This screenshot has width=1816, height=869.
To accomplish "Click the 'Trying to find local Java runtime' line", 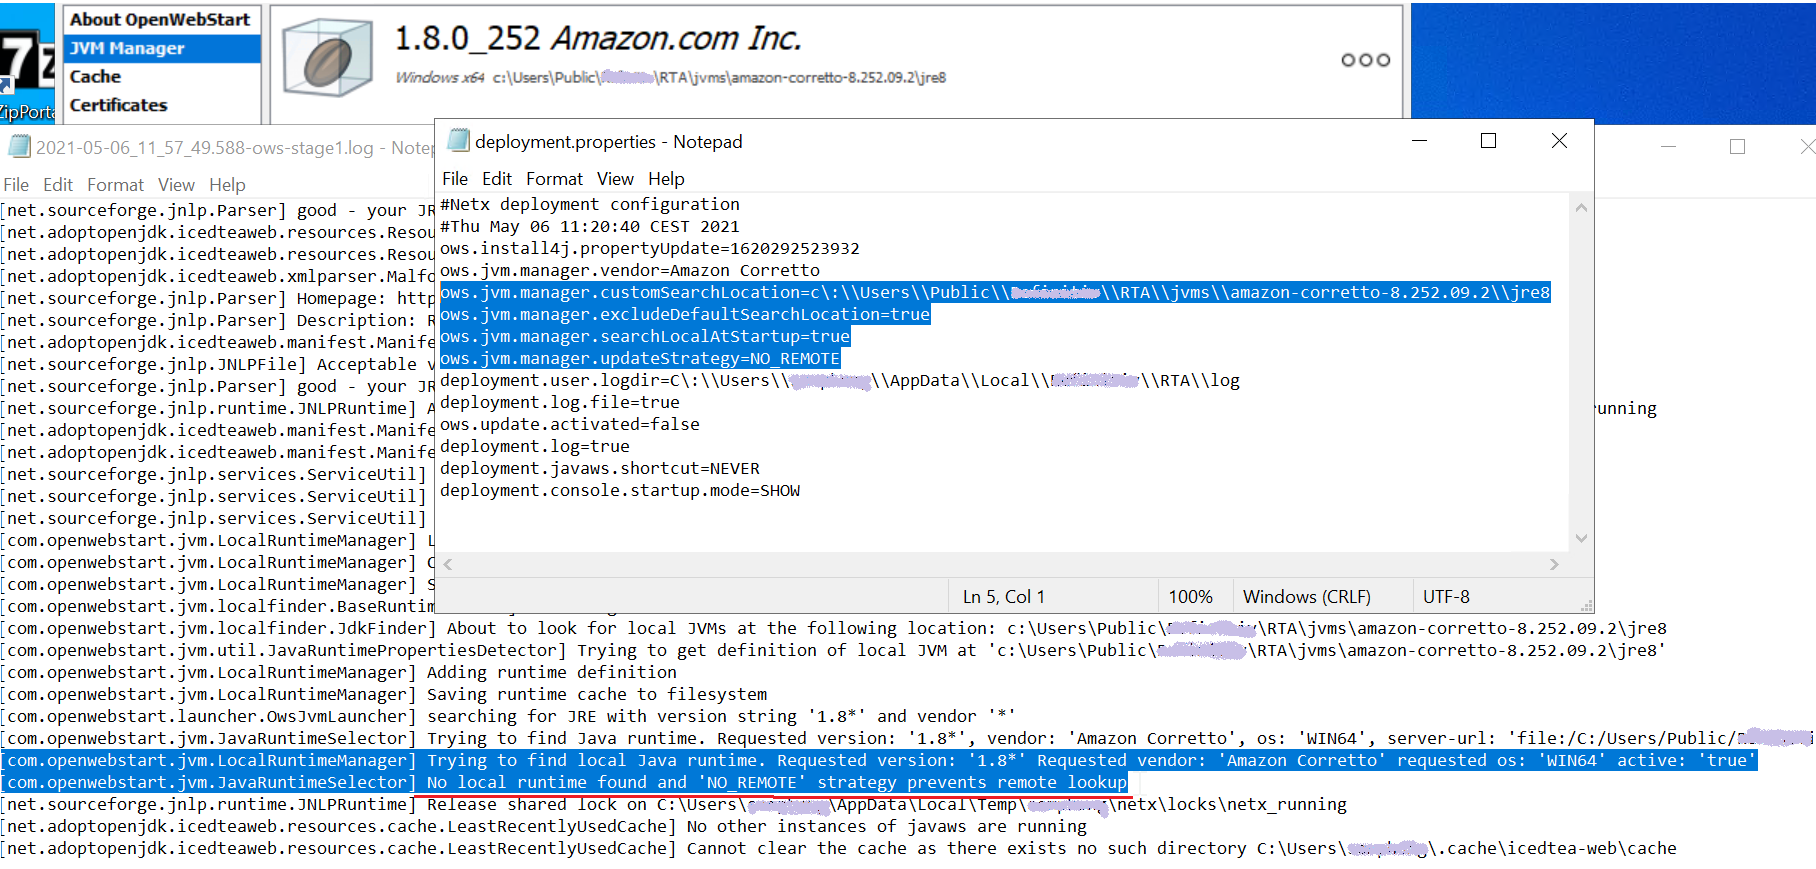I will pyautogui.click(x=880, y=760).
